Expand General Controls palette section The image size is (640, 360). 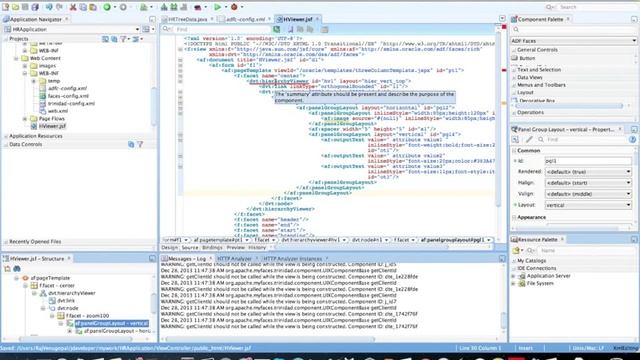(x=537, y=50)
